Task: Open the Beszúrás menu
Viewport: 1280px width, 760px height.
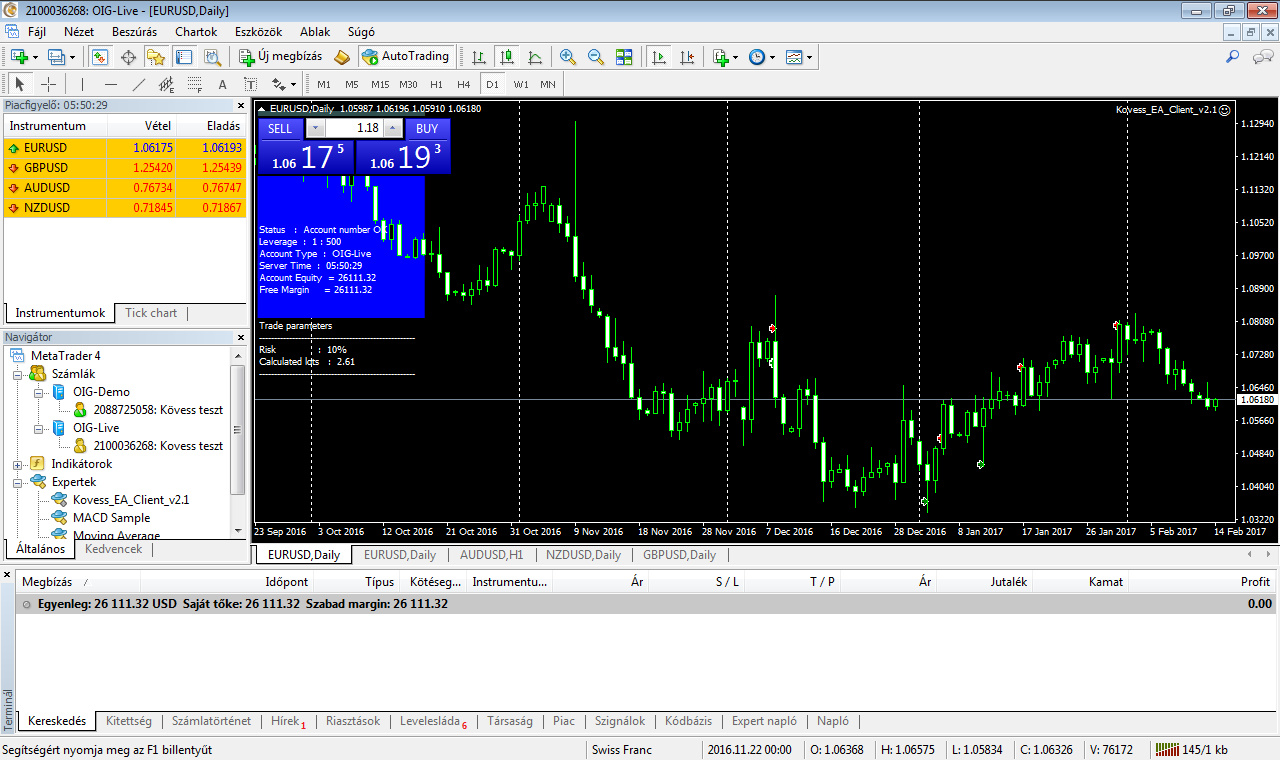Action: (x=134, y=32)
